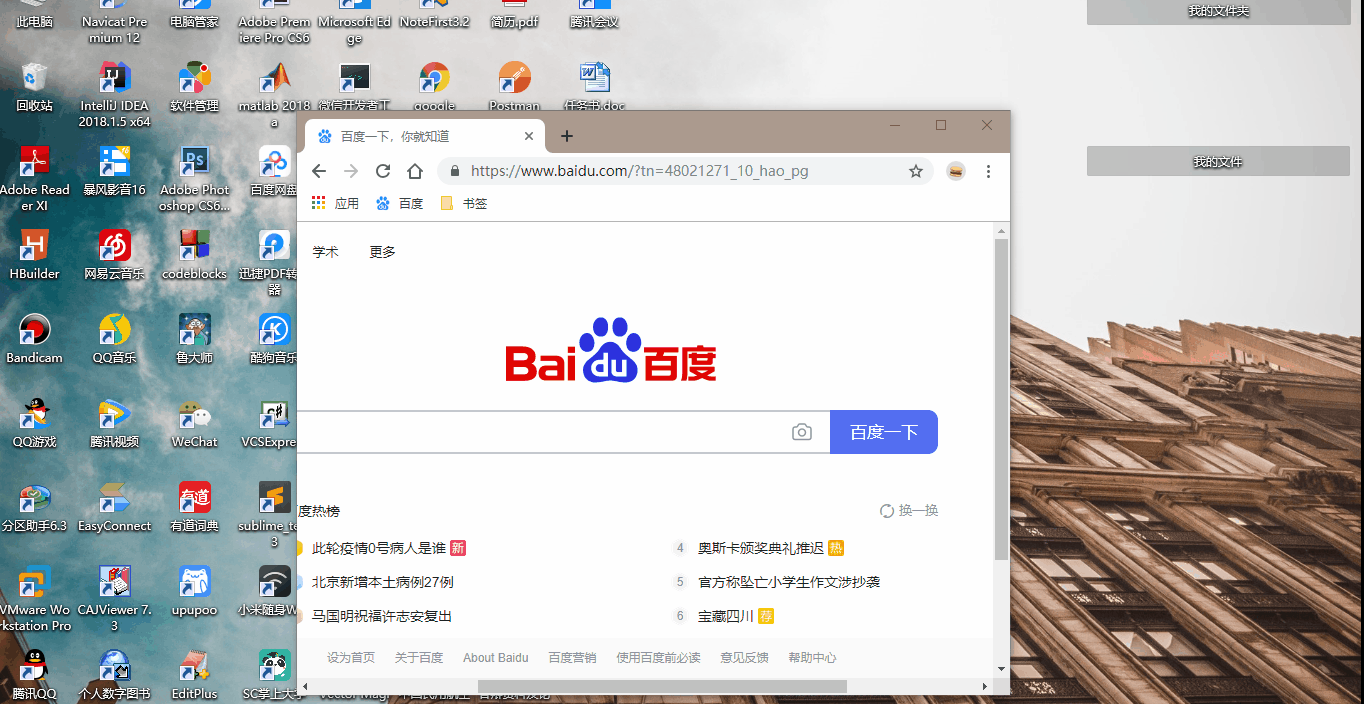
Task: Open 腾讯视频 desktop shortcut
Action: [x=115, y=422]
